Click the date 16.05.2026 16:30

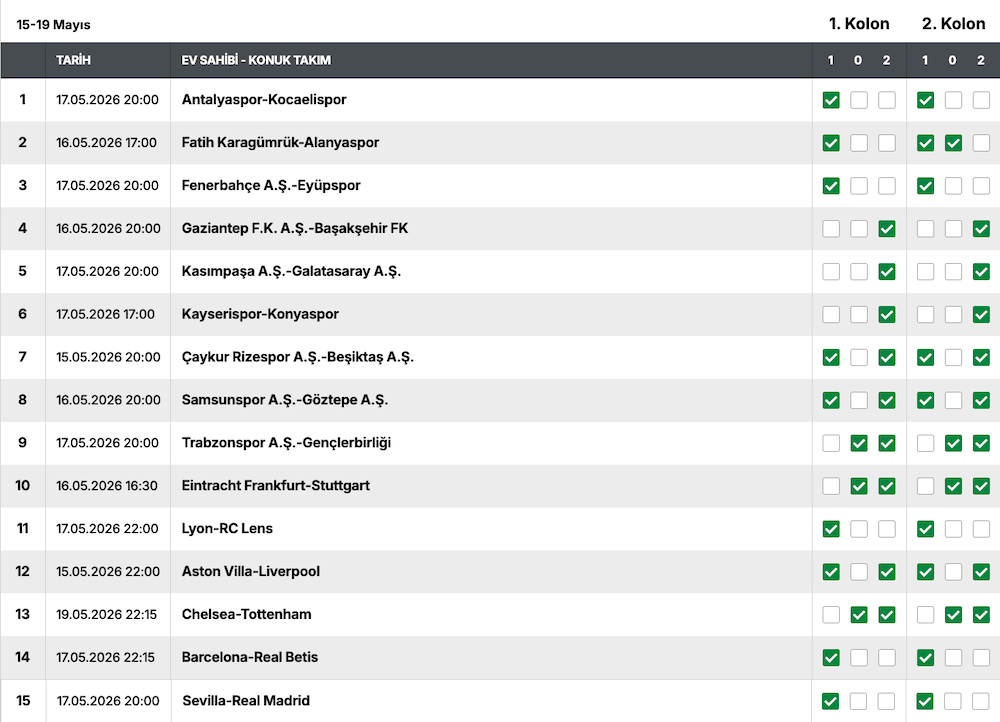107,485
